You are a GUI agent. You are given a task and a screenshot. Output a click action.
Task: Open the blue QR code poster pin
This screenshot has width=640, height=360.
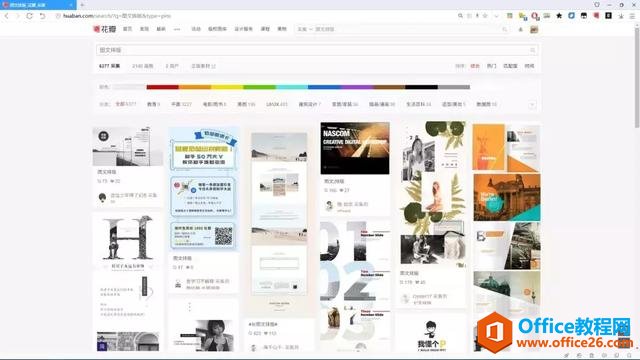click(203, 189)
